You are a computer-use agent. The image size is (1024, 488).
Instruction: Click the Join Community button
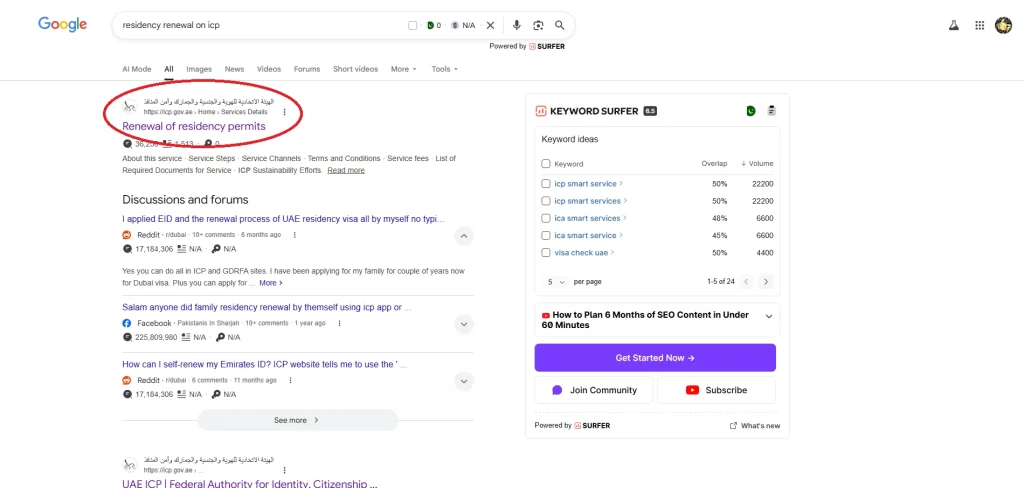tap(594, 390)
